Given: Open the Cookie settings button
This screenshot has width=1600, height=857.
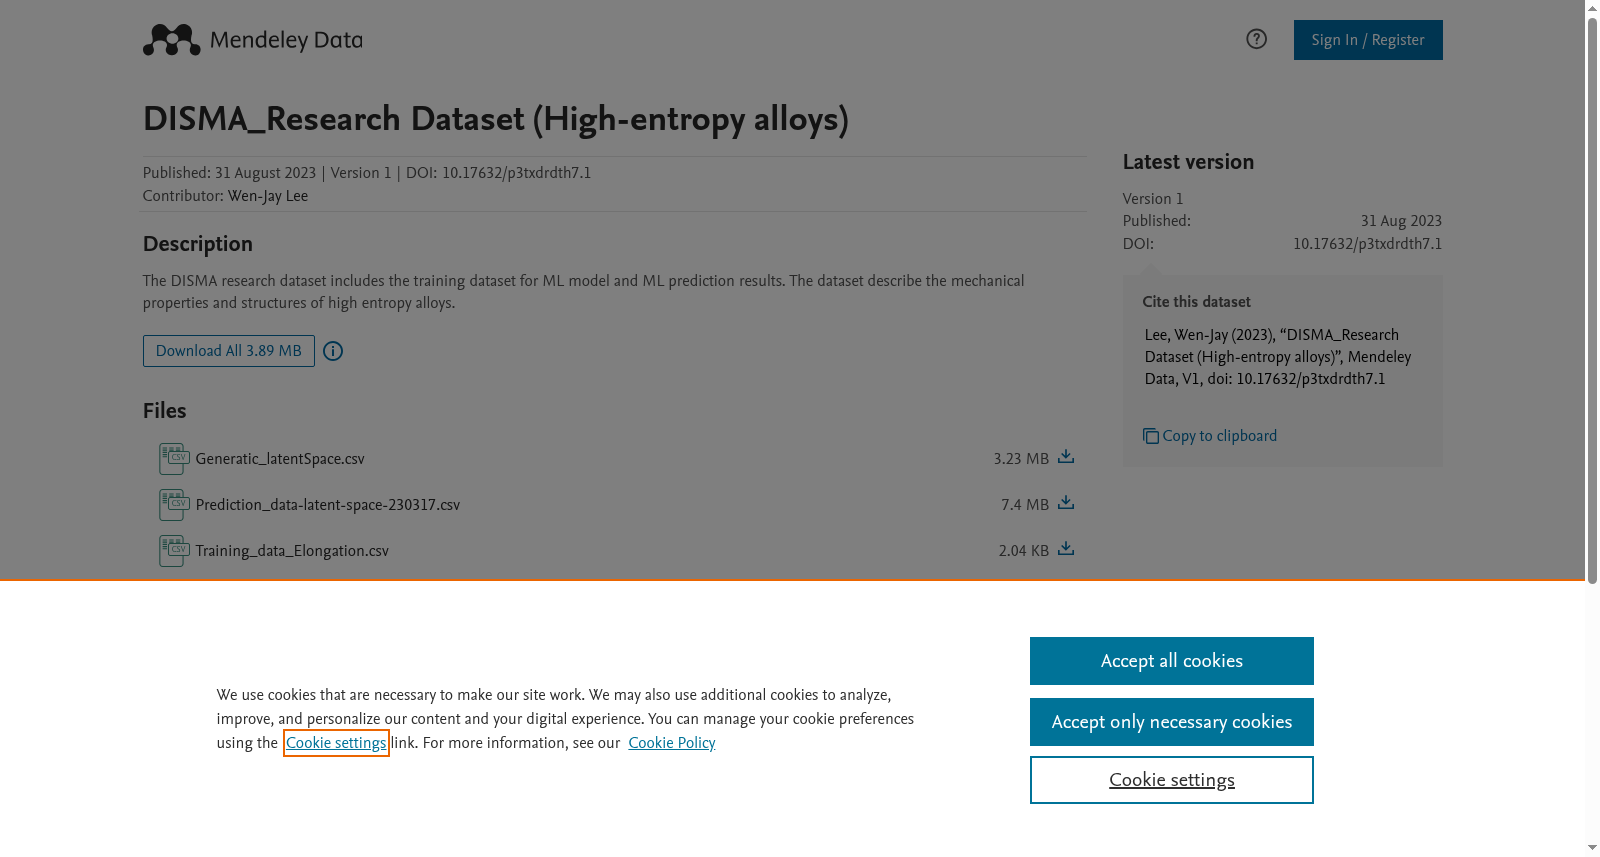Looking at the screenshot, I should (1172, 780).
